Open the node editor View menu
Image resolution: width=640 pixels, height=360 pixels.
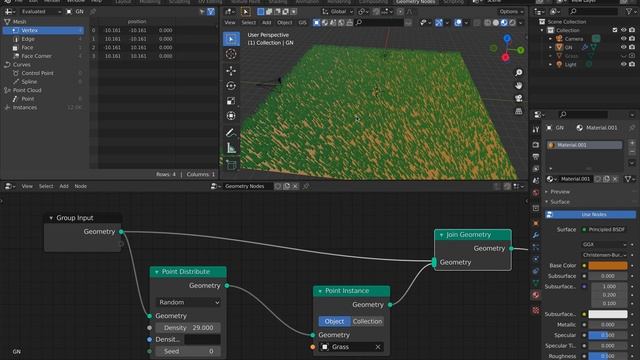pos(27,186)
